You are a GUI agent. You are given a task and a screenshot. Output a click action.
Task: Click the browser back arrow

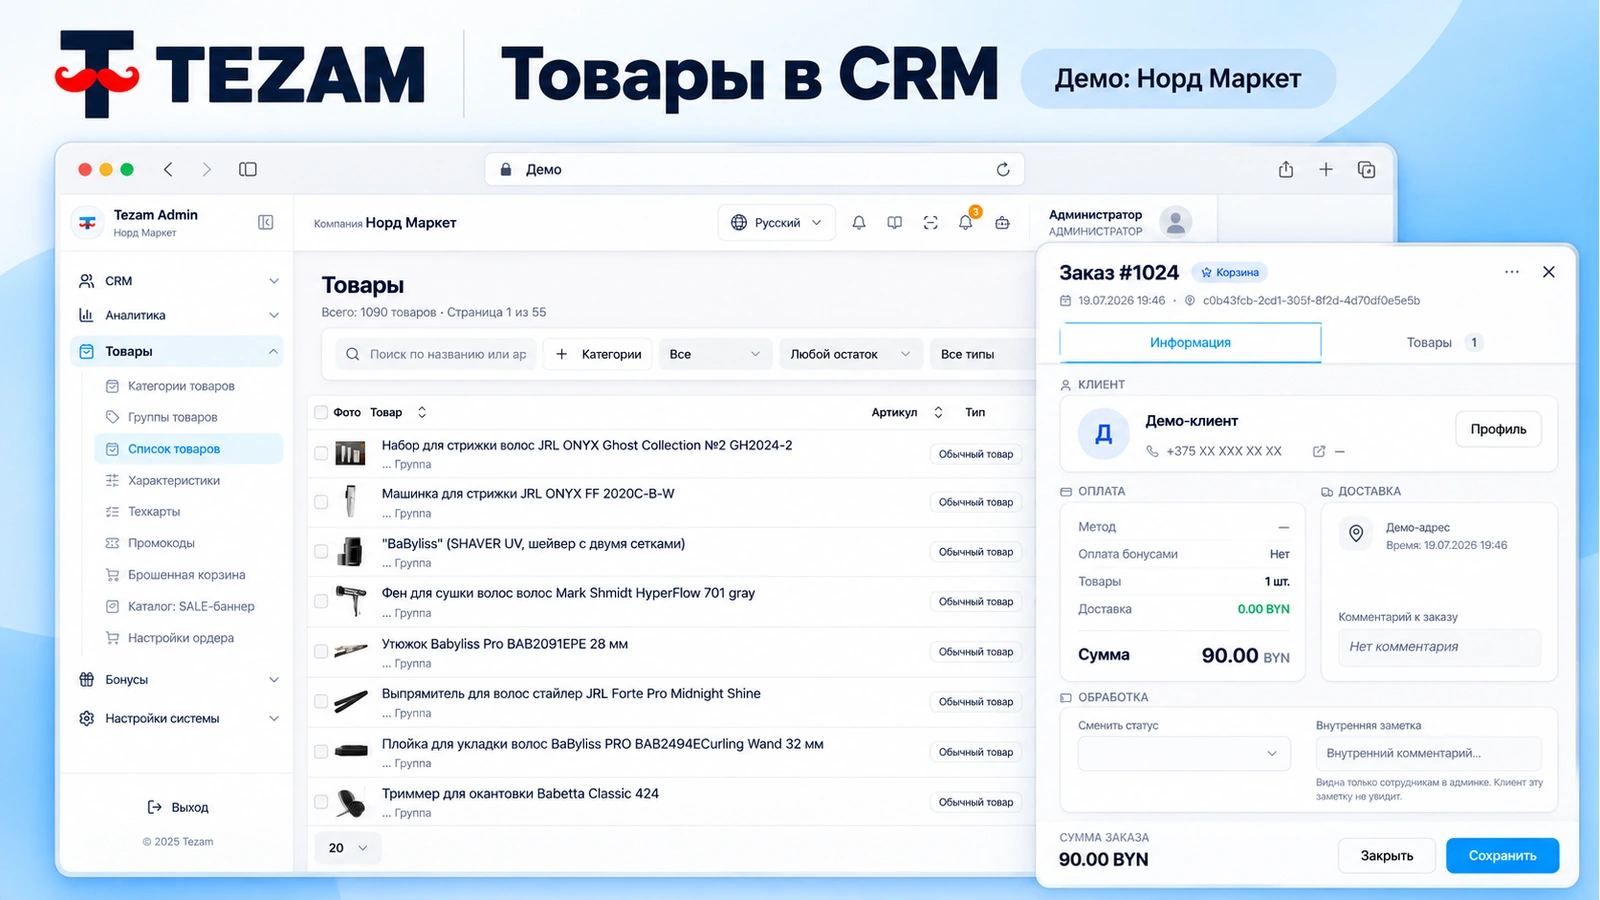click(x=168, y=170)
